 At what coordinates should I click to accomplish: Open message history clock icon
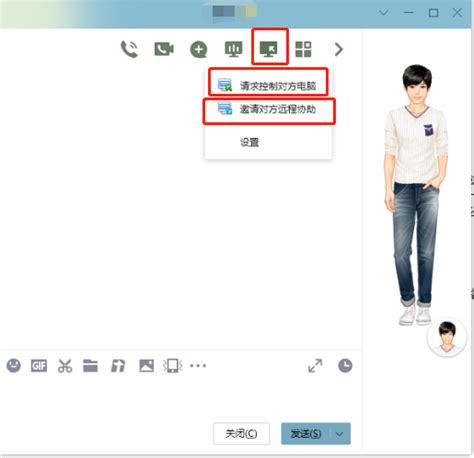(345, 366)
